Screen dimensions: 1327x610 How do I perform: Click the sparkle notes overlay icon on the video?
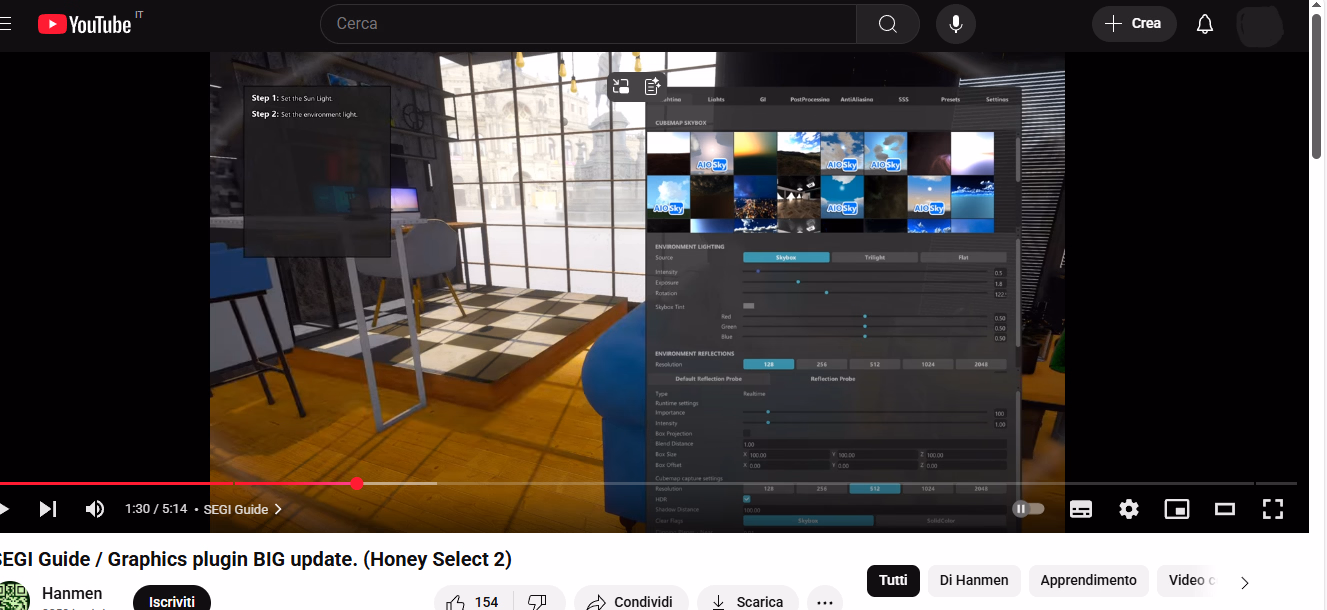coord(652,87)
